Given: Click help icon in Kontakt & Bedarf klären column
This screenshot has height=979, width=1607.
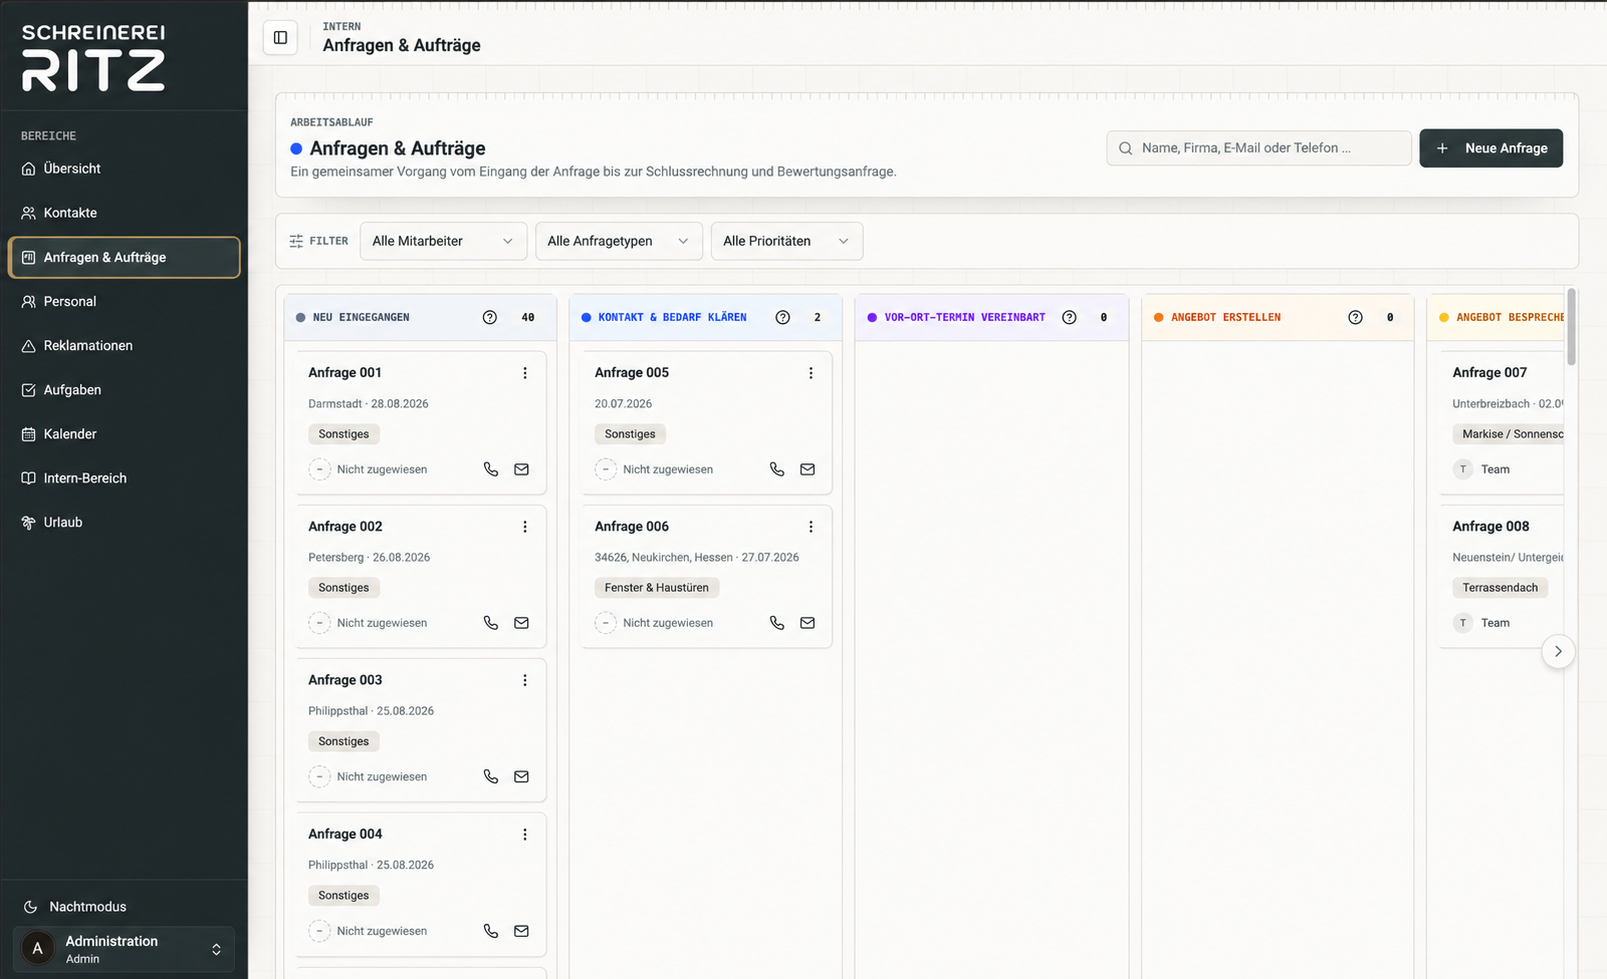Looking at the screenshot, I should (x=783, y=317).
